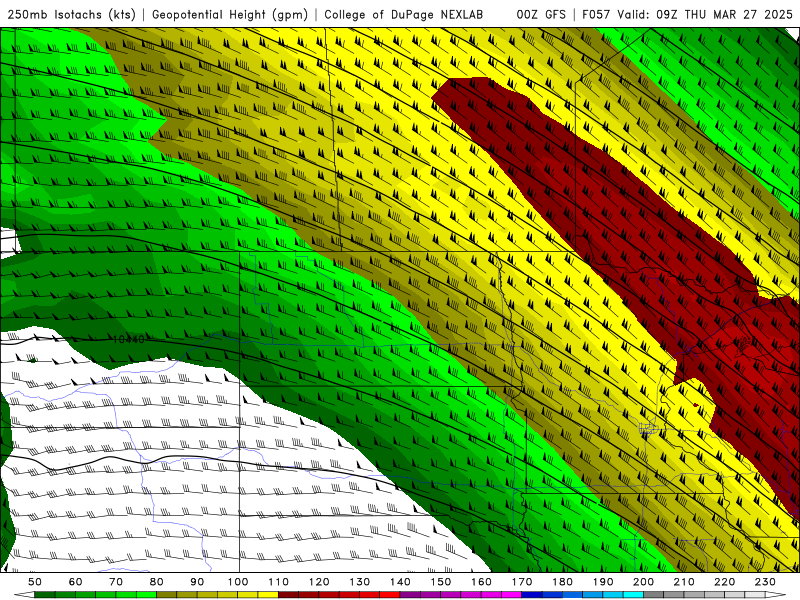Click the '170' color scale label
This screenshot has width=800, height=600.
coord(522,582)
